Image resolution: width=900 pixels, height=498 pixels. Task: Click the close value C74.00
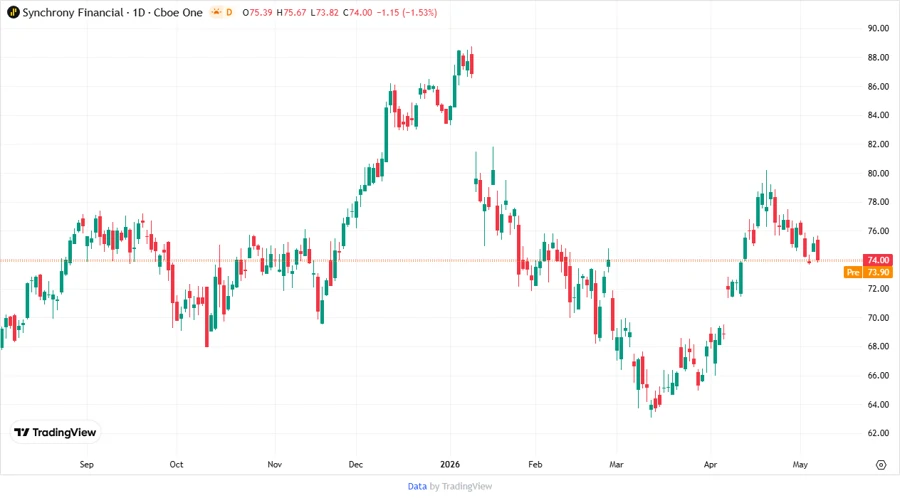coord(358,12)
